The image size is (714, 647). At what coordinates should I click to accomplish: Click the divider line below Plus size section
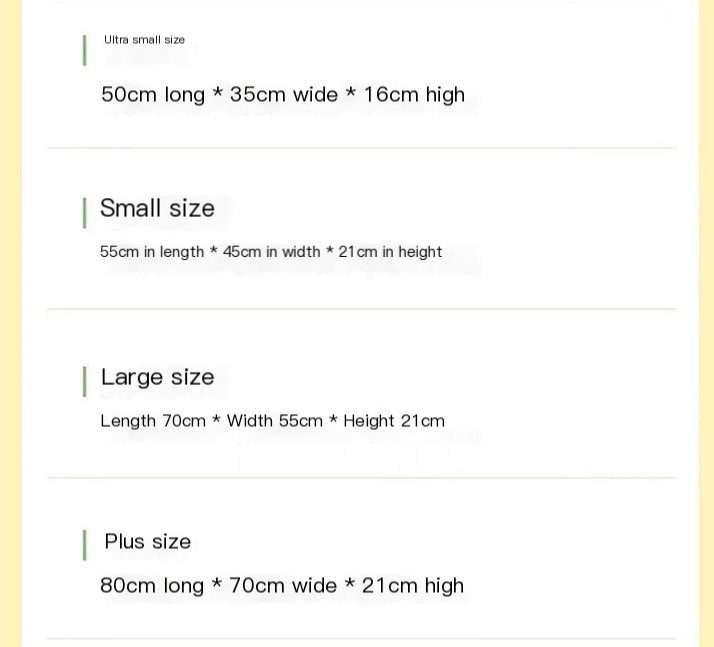tap(360, 638)
